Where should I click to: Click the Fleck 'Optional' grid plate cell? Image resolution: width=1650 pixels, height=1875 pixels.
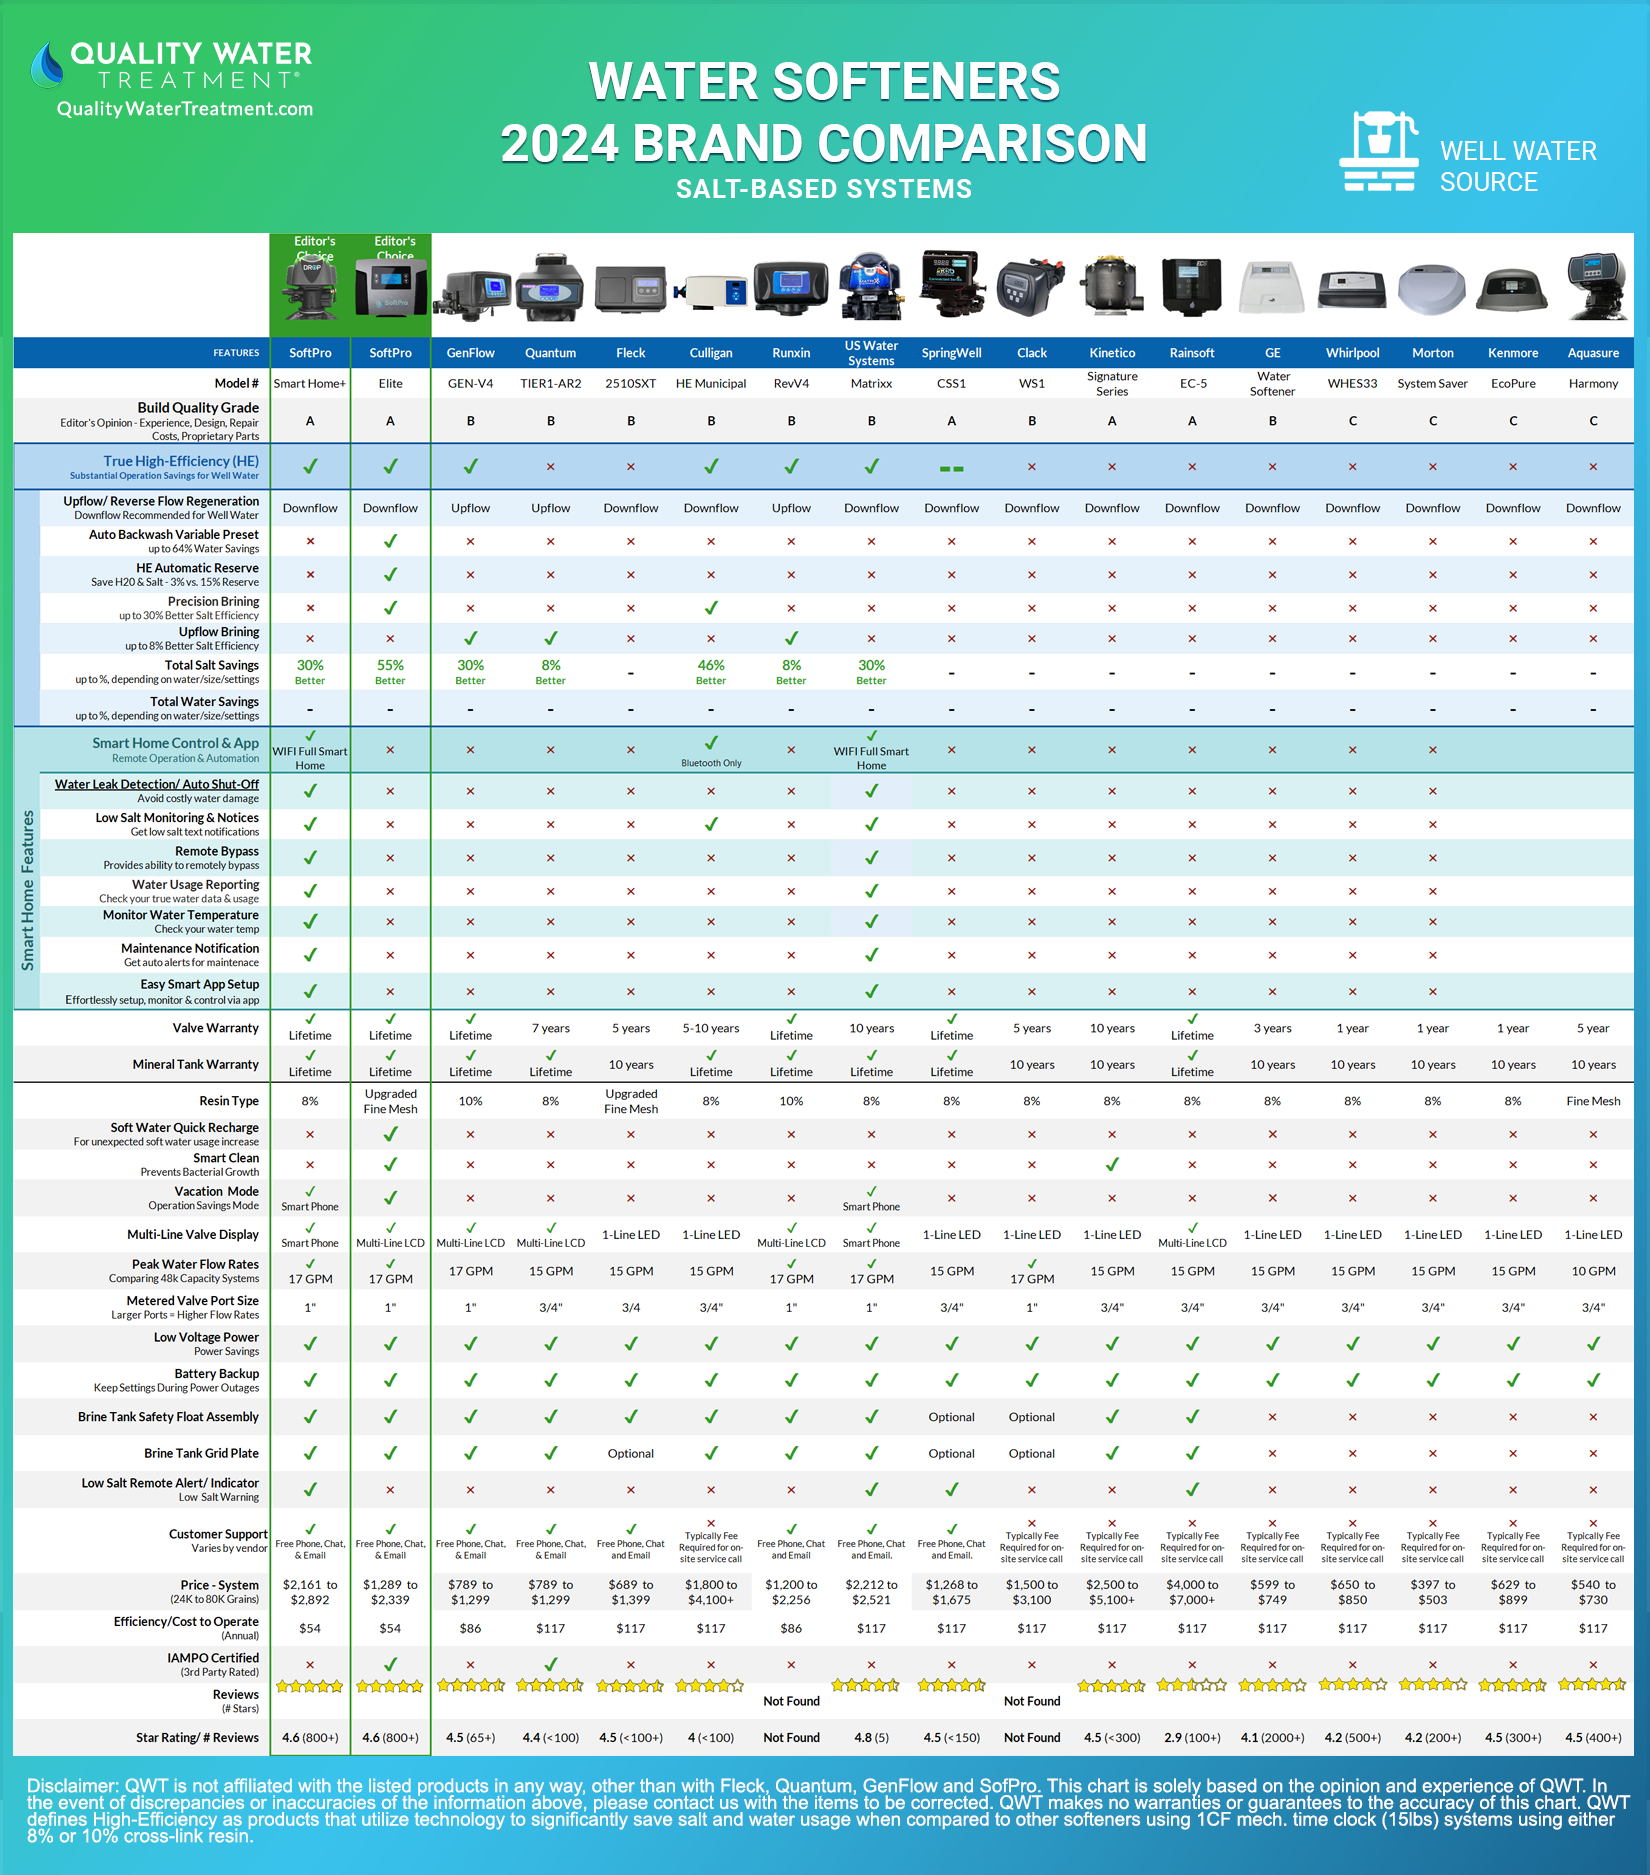pos(631,1454)
